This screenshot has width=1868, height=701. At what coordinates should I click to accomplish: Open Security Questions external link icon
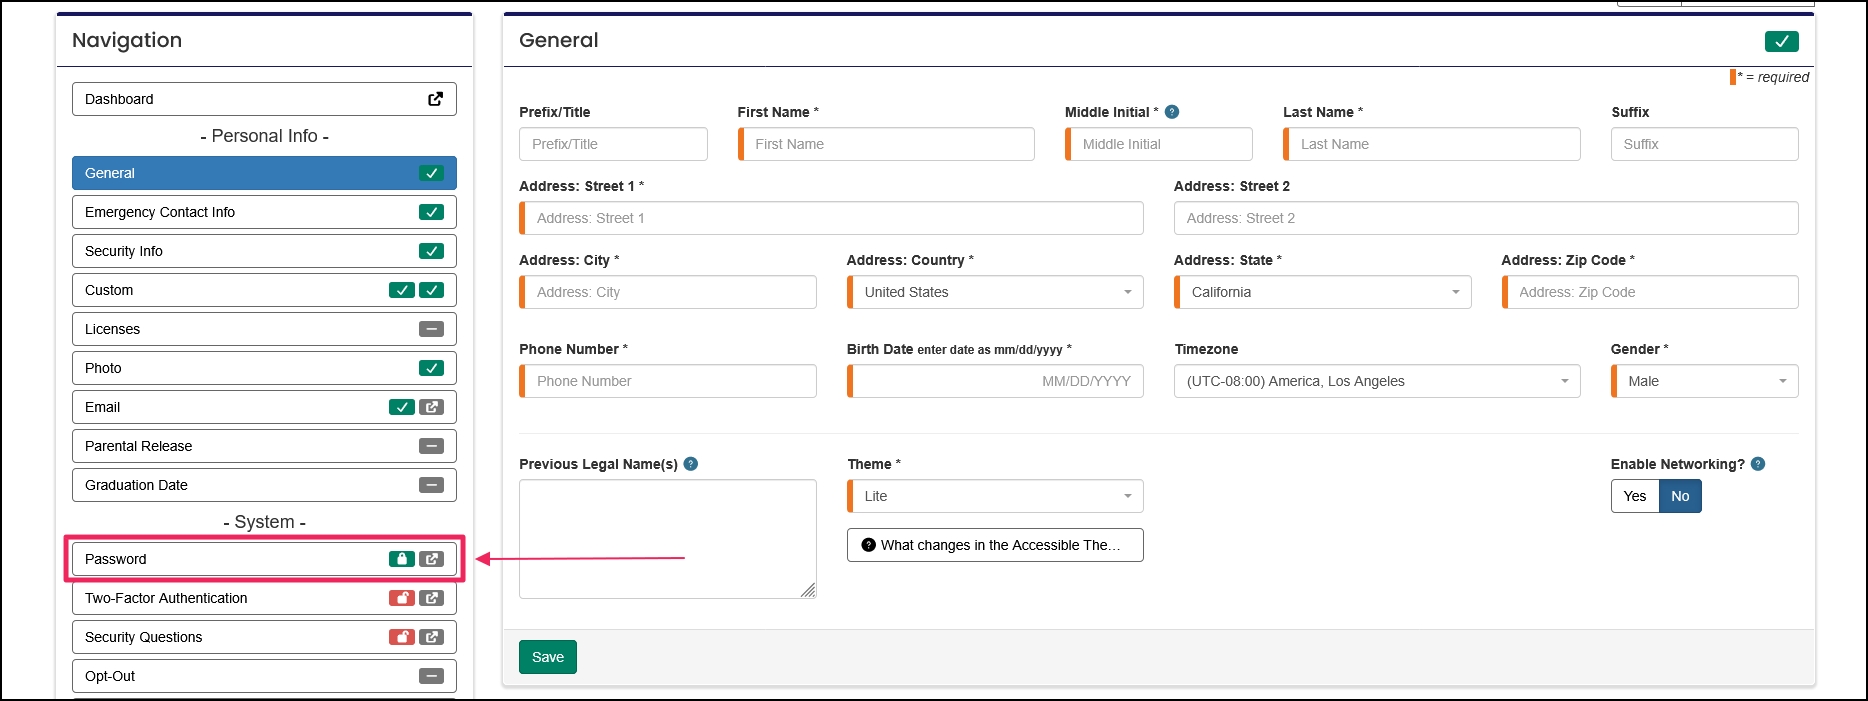[x=431, y=637]
